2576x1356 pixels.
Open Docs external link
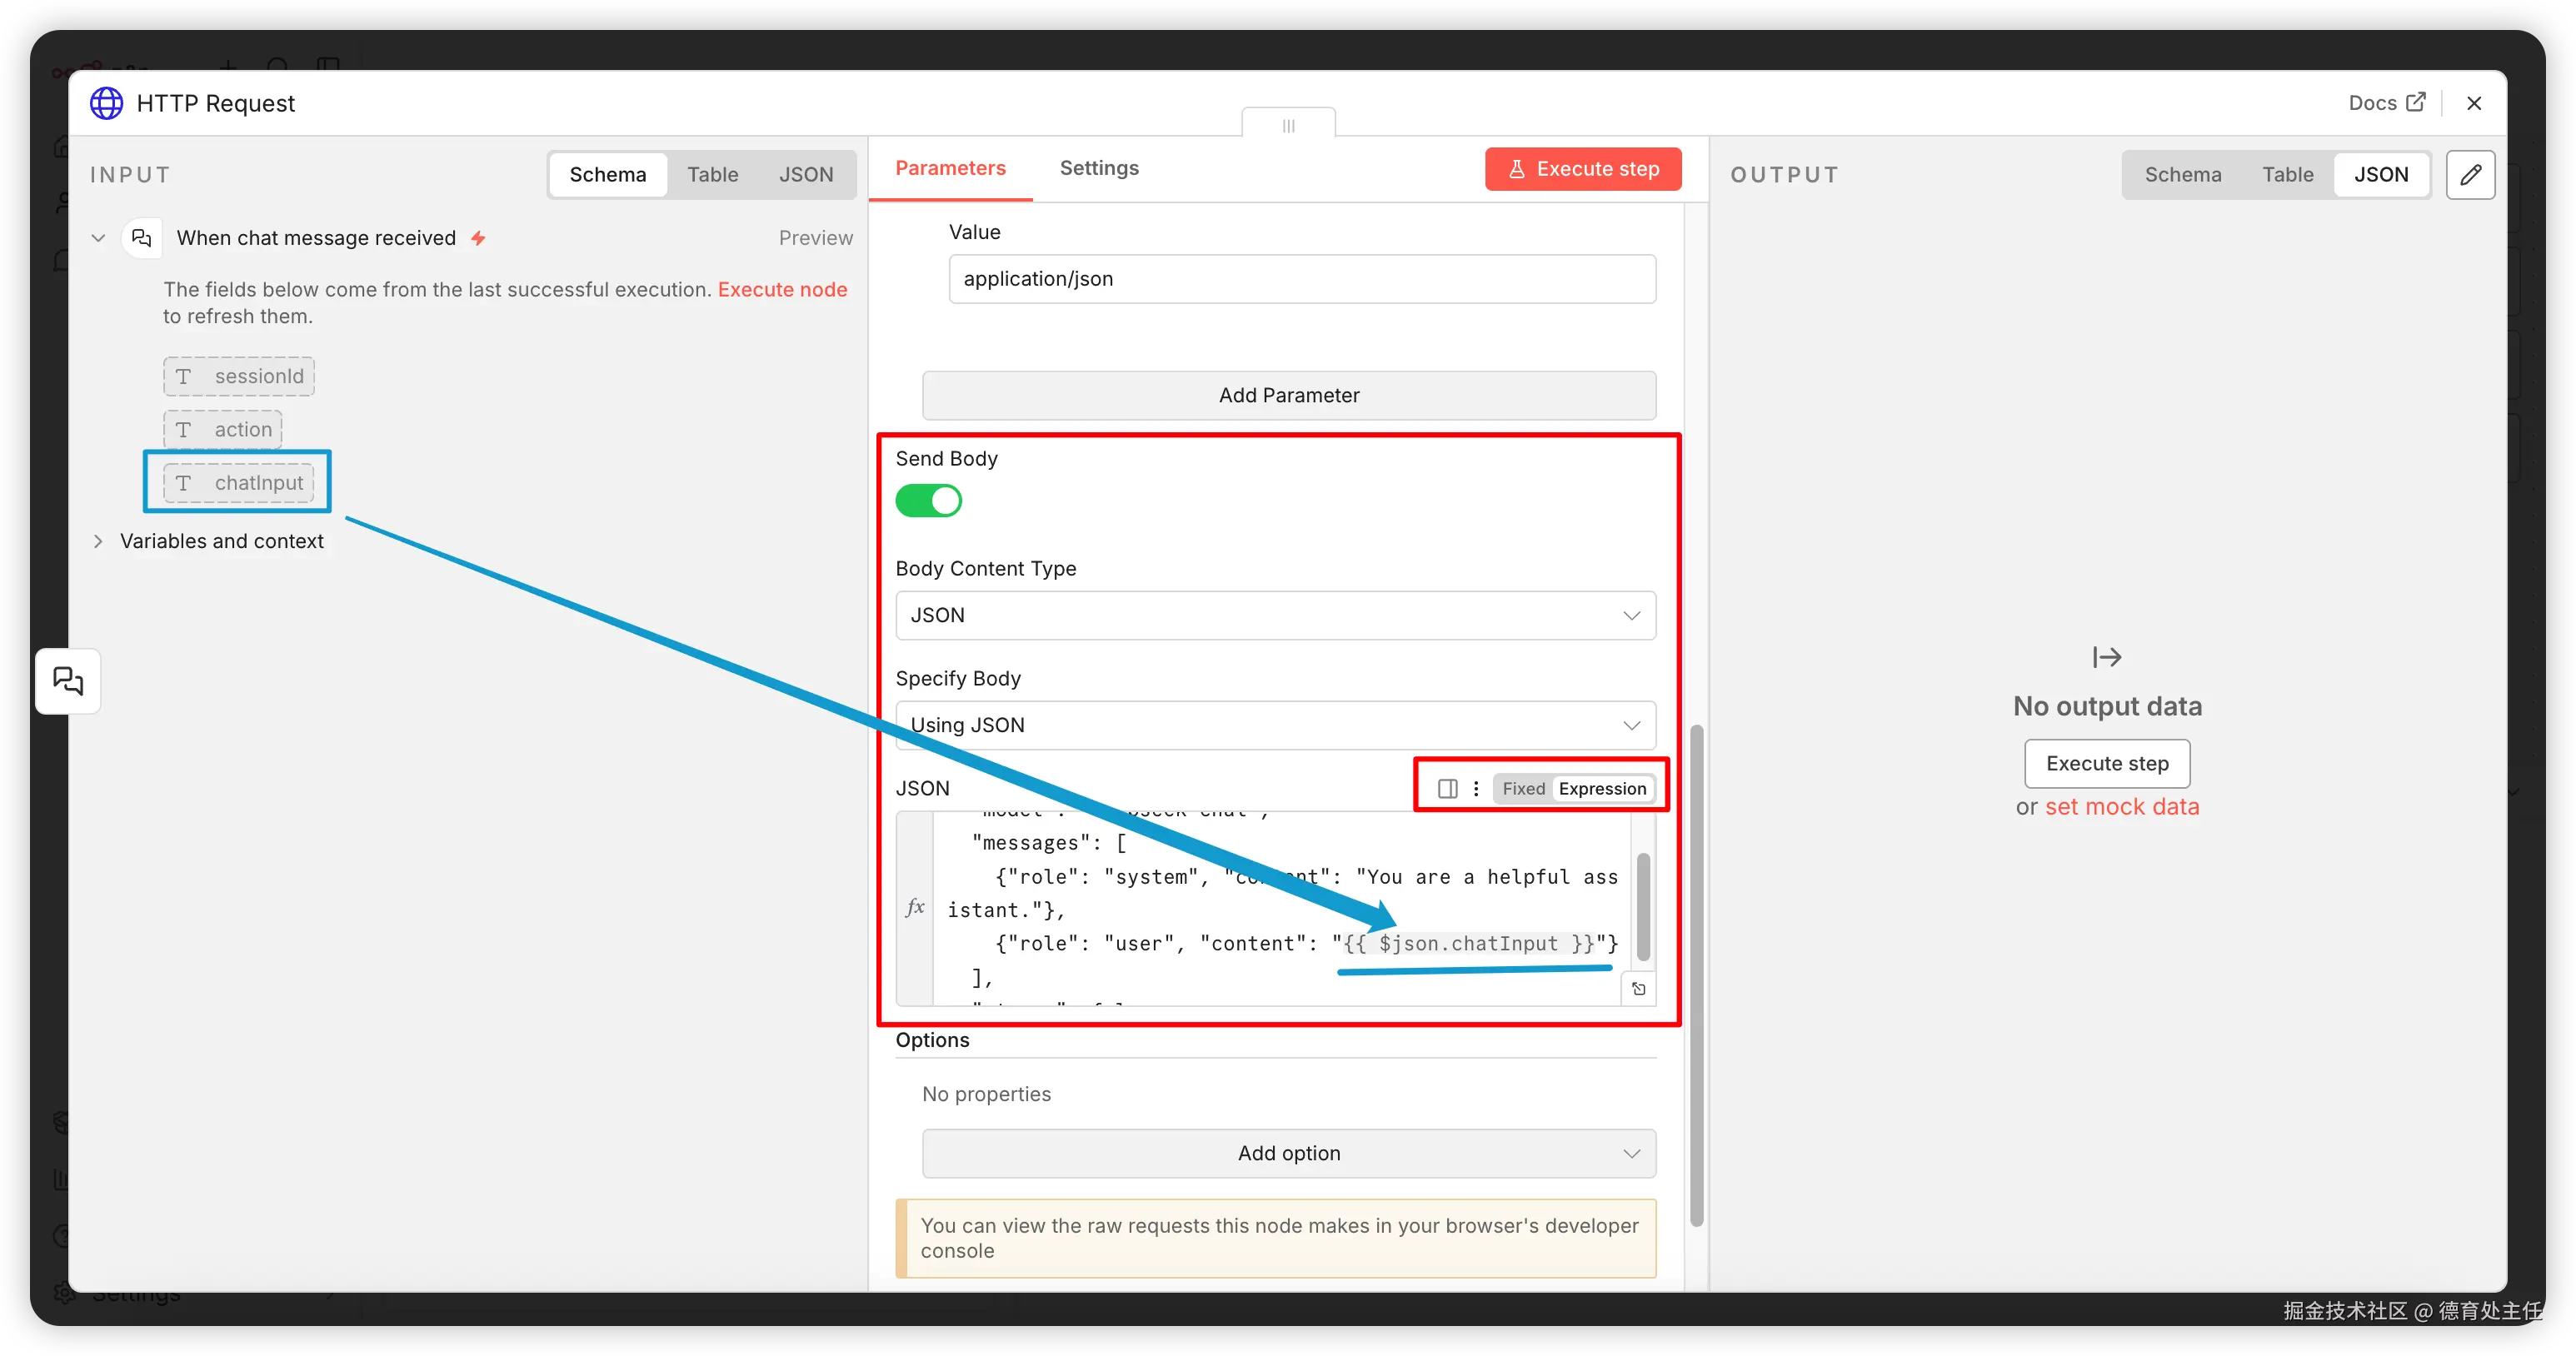pyautogui.click(x=2386, y=103)
